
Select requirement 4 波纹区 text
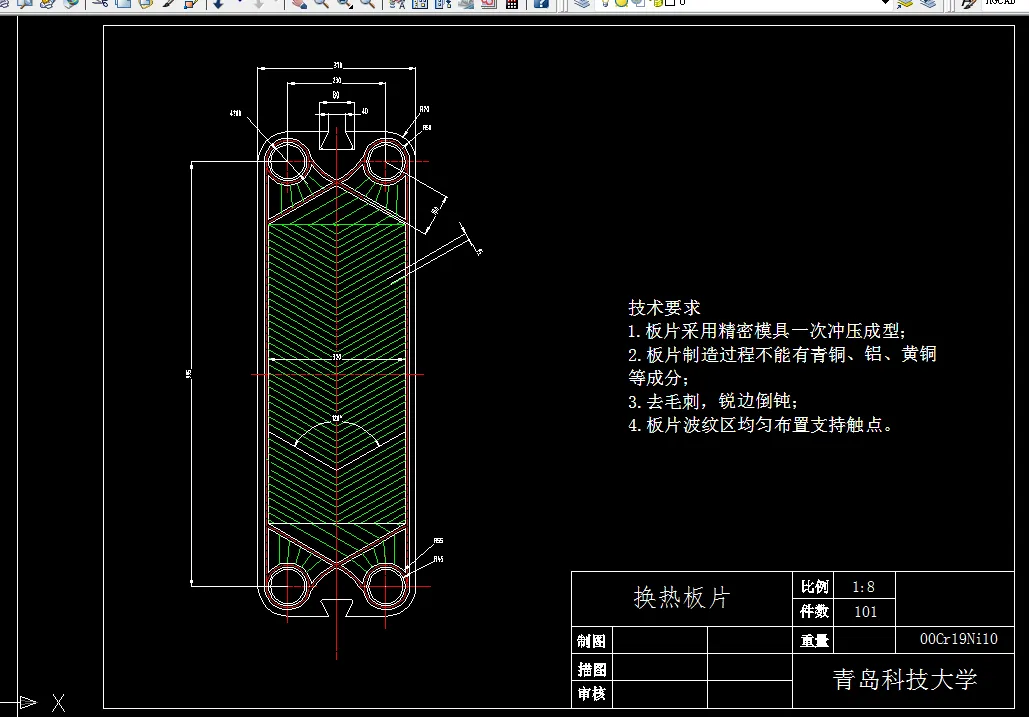pyautogui.click(x=761, y=424)
